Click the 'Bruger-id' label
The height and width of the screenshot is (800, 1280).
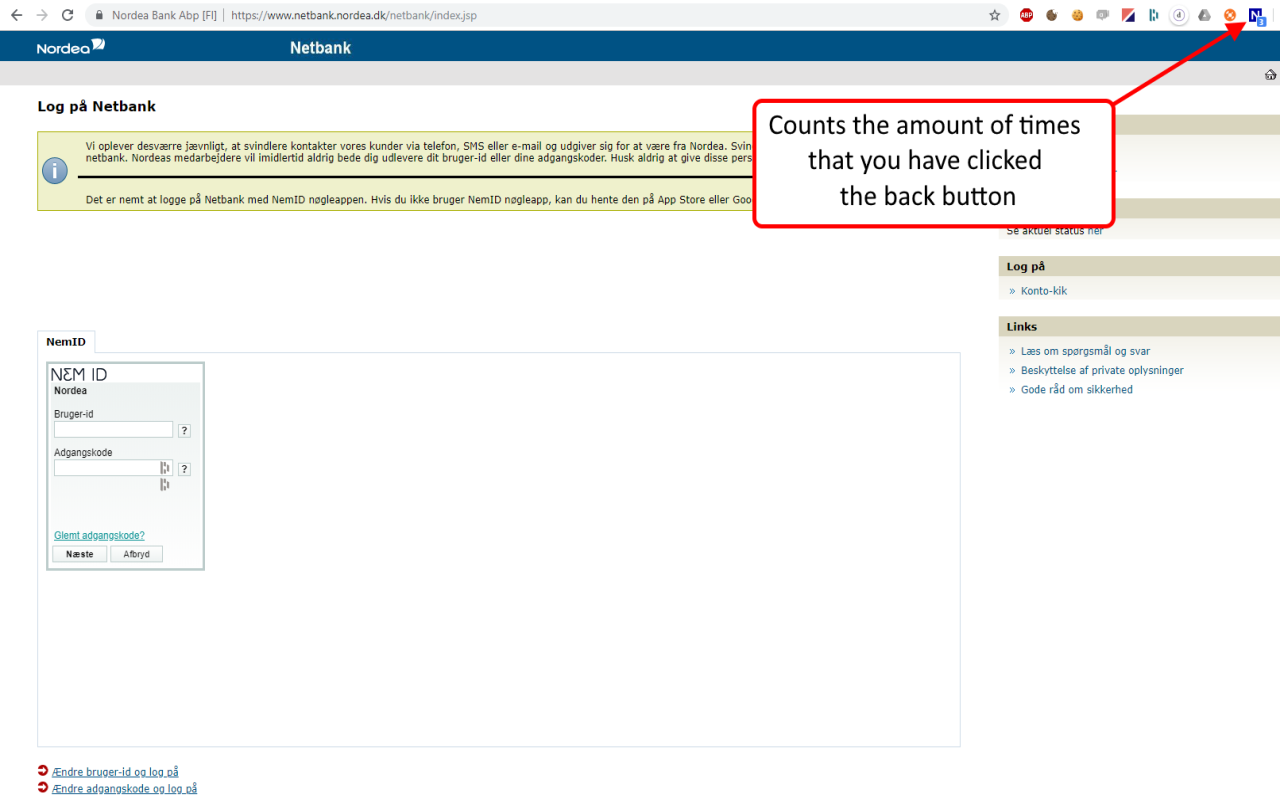[x=74, y=414]
